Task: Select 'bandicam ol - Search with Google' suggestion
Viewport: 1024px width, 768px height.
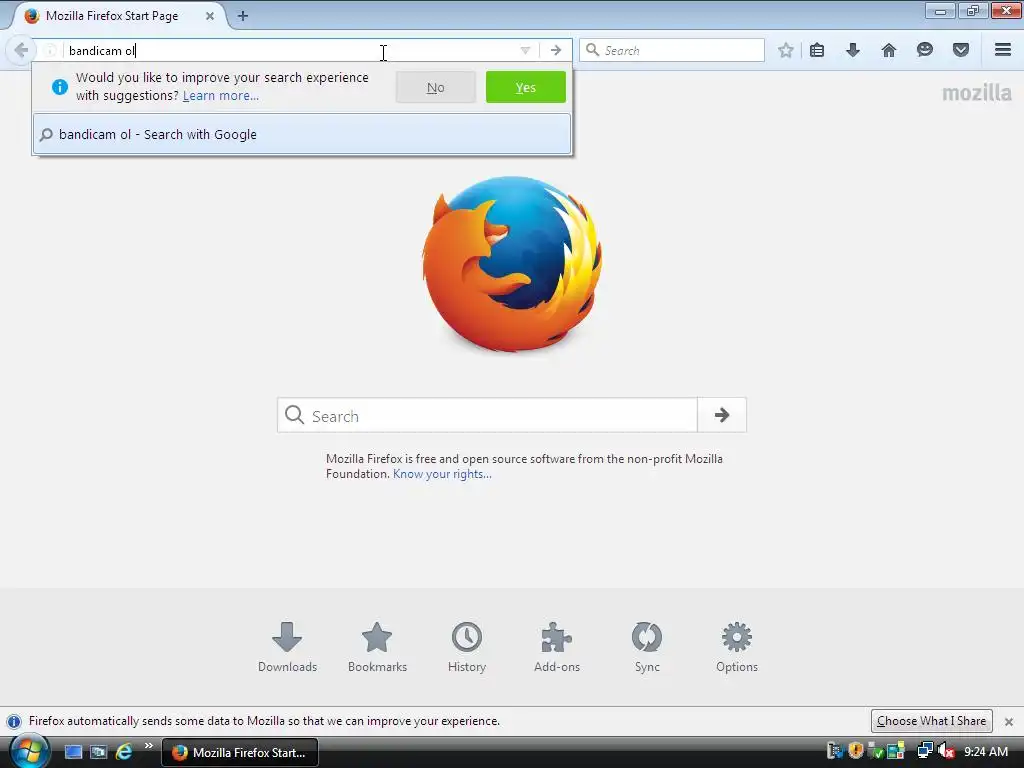Action: coord(302,135)
